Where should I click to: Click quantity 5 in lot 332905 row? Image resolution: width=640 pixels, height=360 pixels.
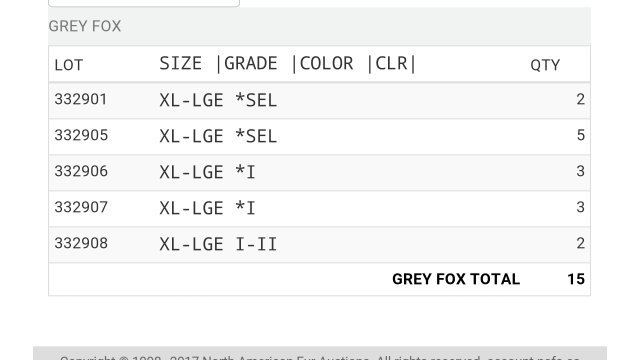580,135
